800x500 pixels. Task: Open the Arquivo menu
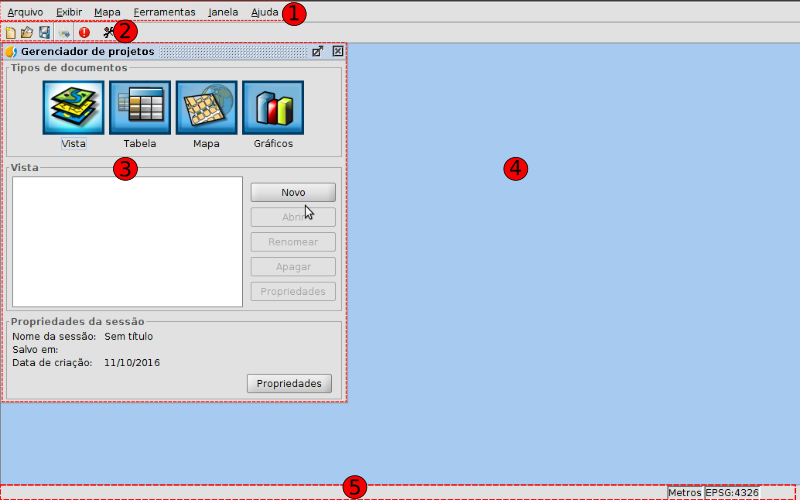[x=25, y=12]
